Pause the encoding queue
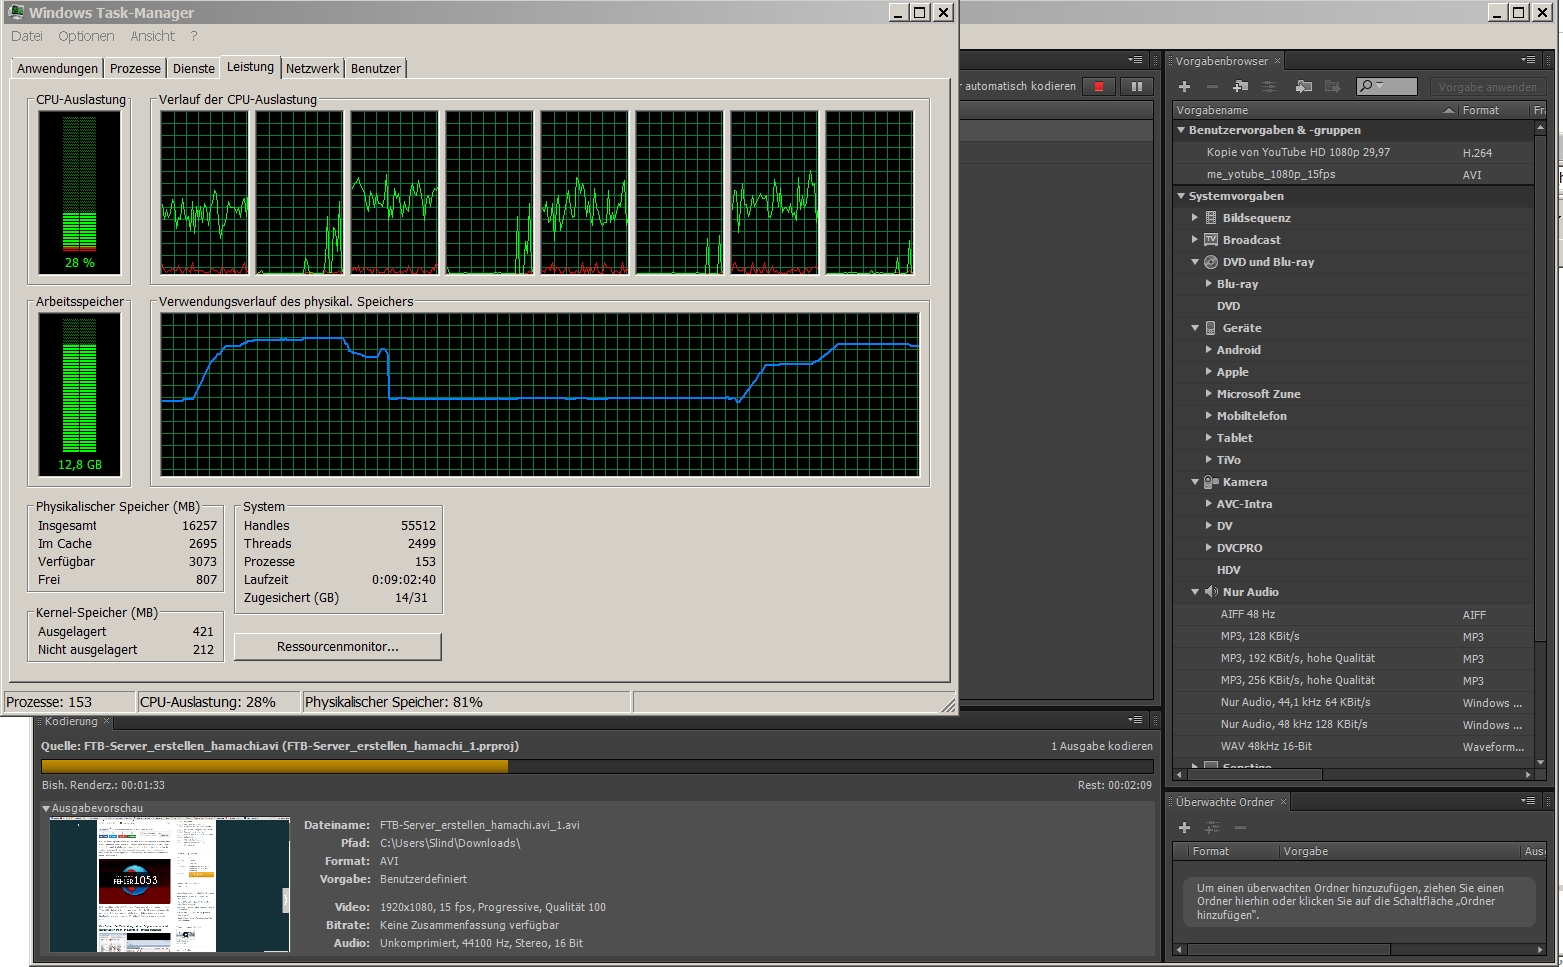 1136,87
